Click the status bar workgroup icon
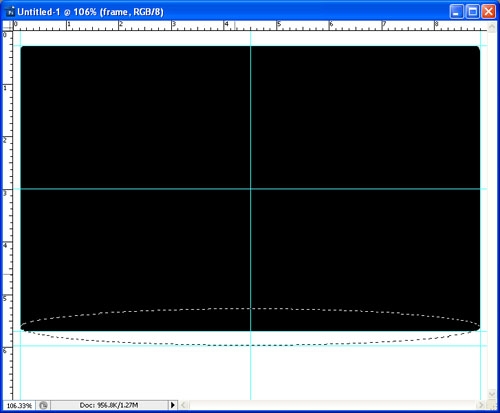 click(43, 405)
